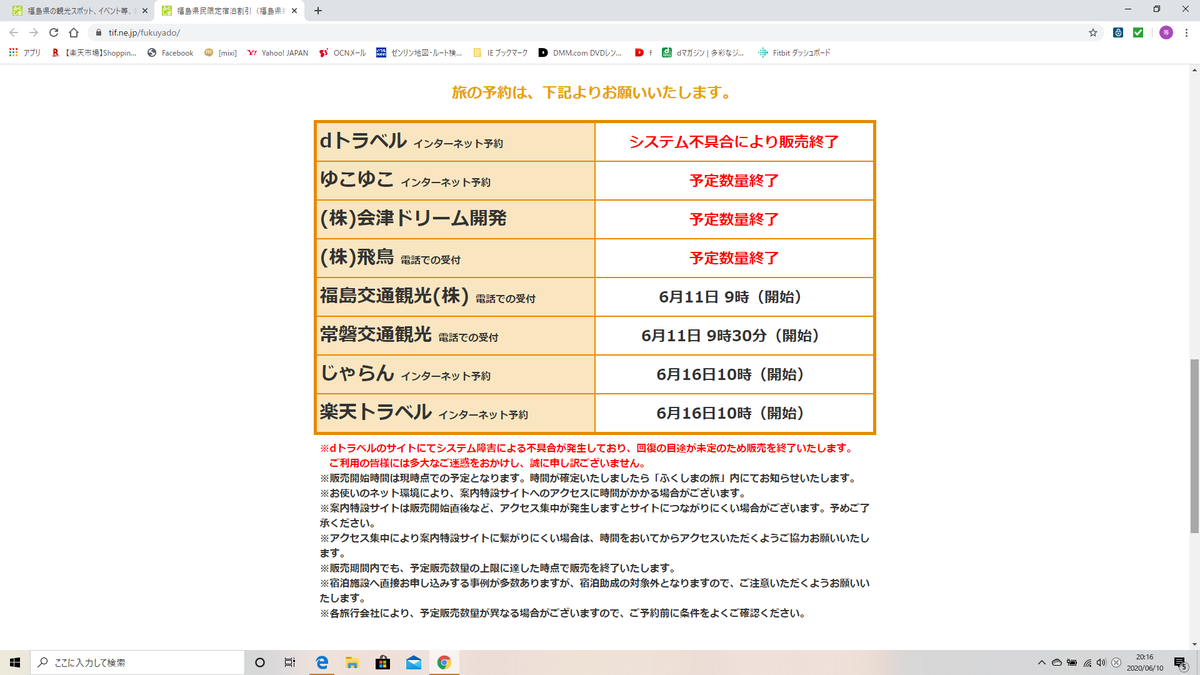This screenshot has width=1200, height=675.
Task: Open the Facebook bookmark
Action: [x=170, y=53]
